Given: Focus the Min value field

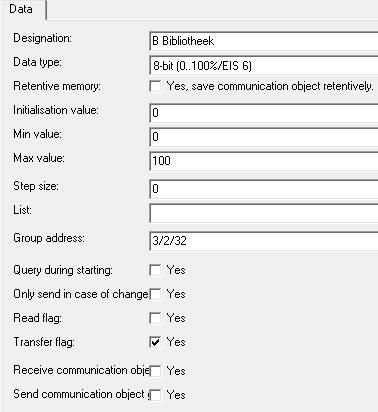Looking at the screenshot, I should (264, 137).
